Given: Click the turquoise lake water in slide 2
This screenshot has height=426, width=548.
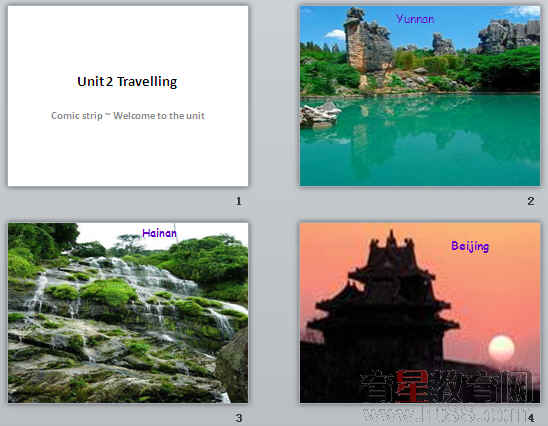Looking at the screenshot, I should pyautogui.click(x=420, y=147).
